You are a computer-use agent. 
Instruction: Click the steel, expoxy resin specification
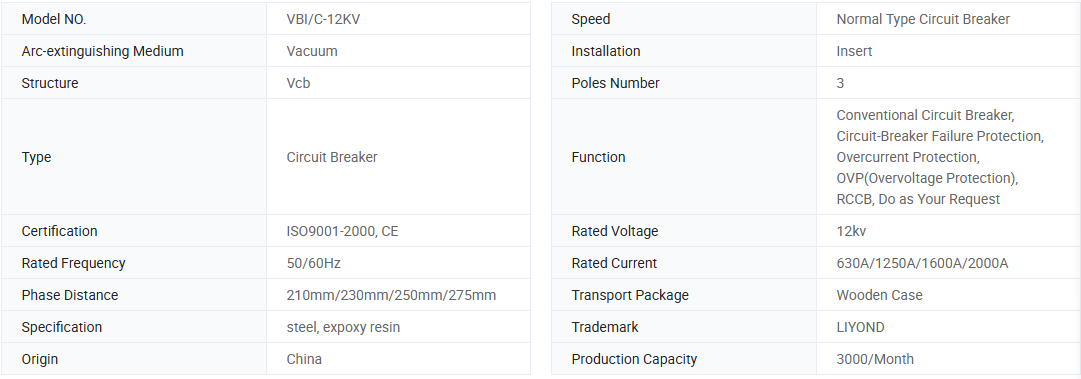343,327
